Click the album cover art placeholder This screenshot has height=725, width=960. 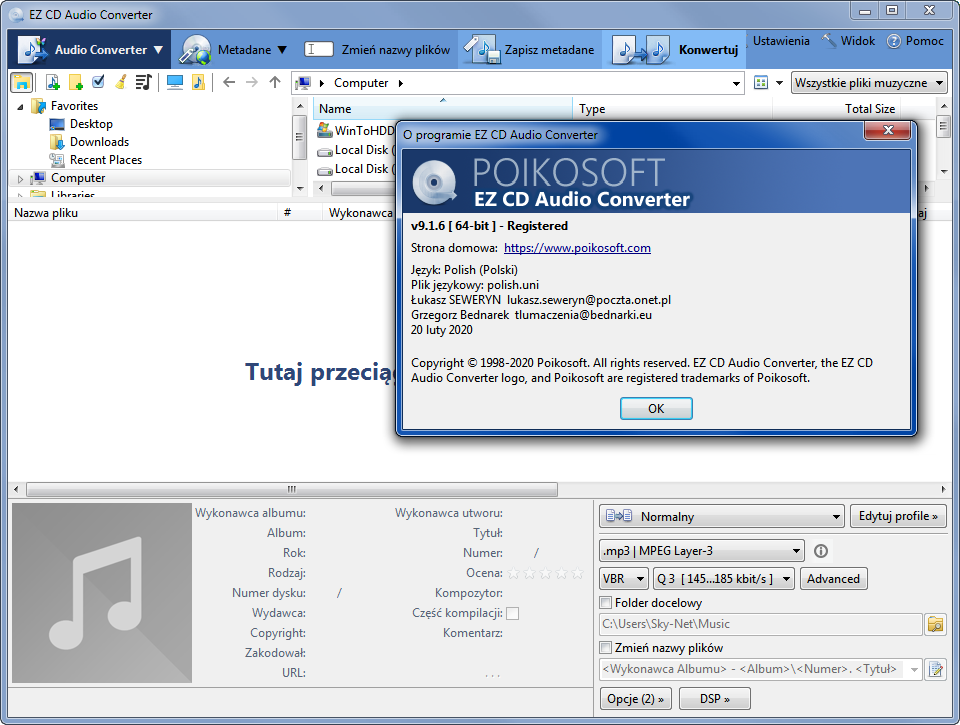(102, 593)
